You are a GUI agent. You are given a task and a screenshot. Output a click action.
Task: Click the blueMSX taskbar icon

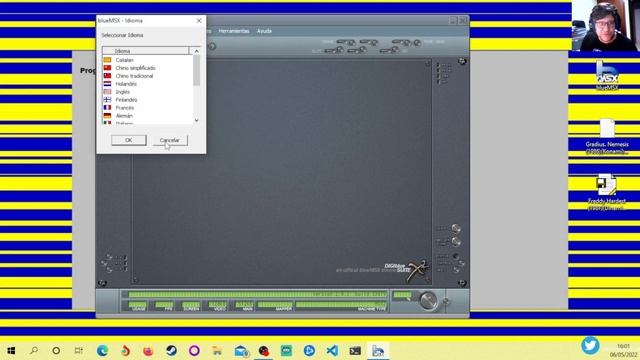pyautogui.click(x=378, y=351)
